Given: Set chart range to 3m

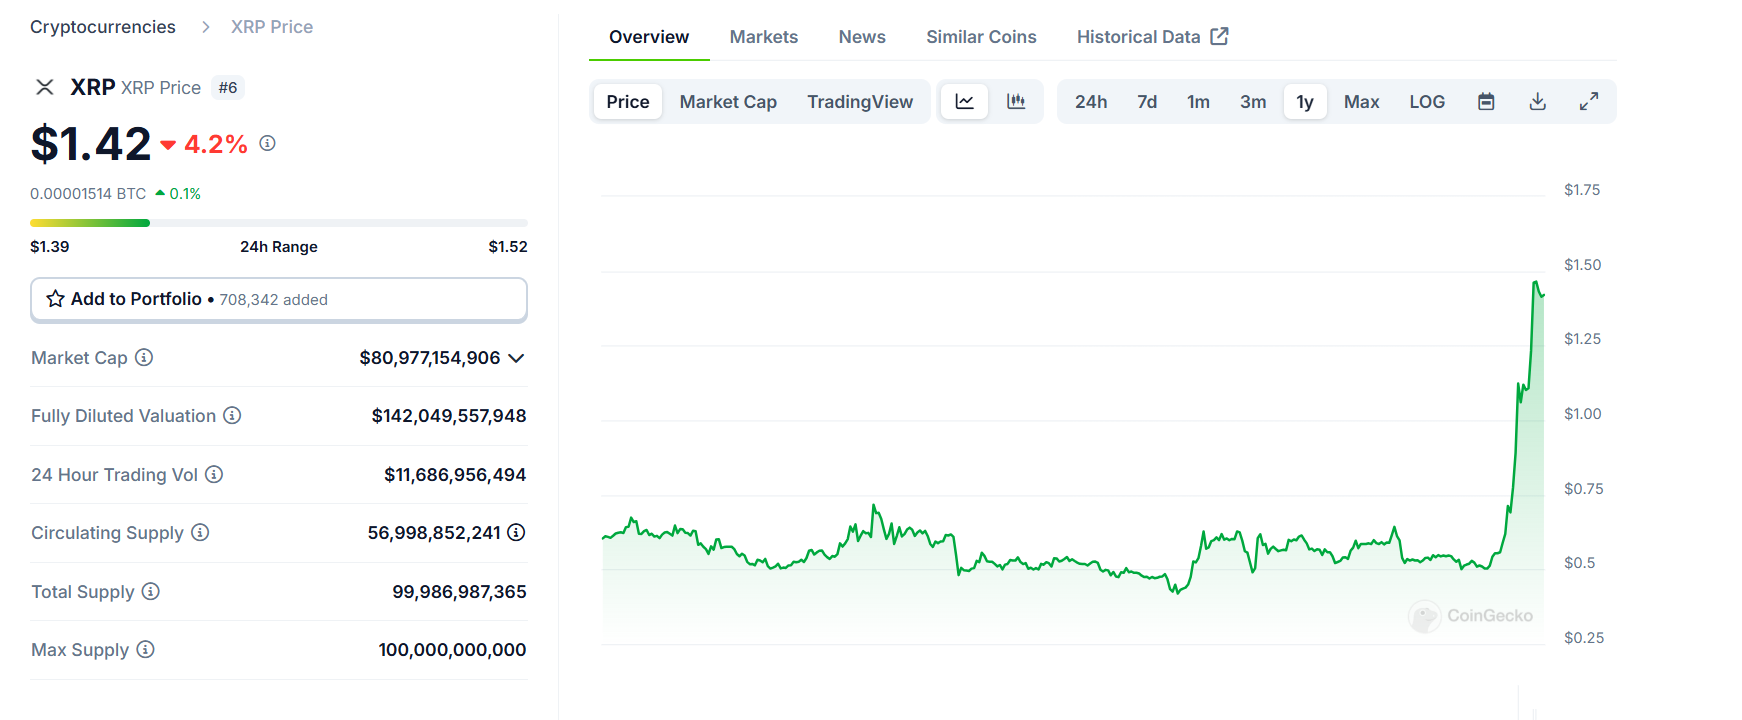Looking at the screenshot, I should click(x=1253, y=101).
